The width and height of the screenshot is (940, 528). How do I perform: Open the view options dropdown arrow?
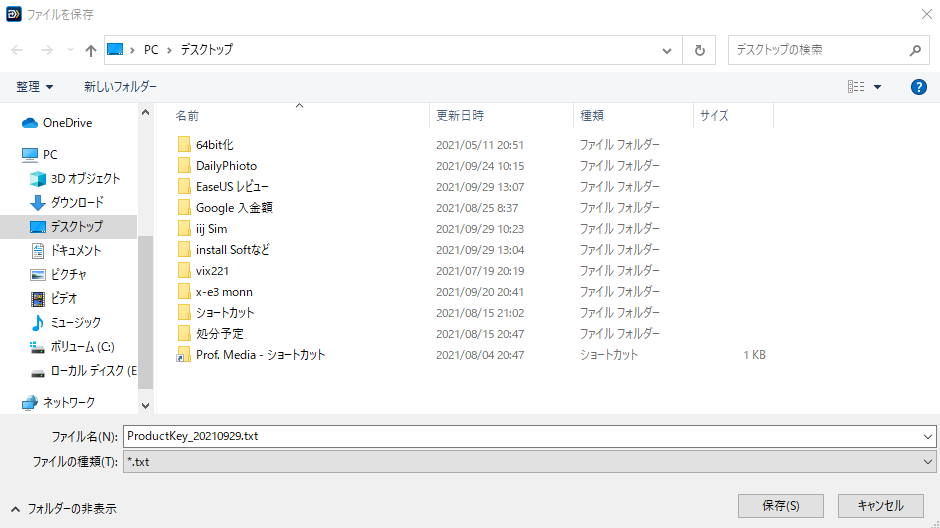(877, 87)
